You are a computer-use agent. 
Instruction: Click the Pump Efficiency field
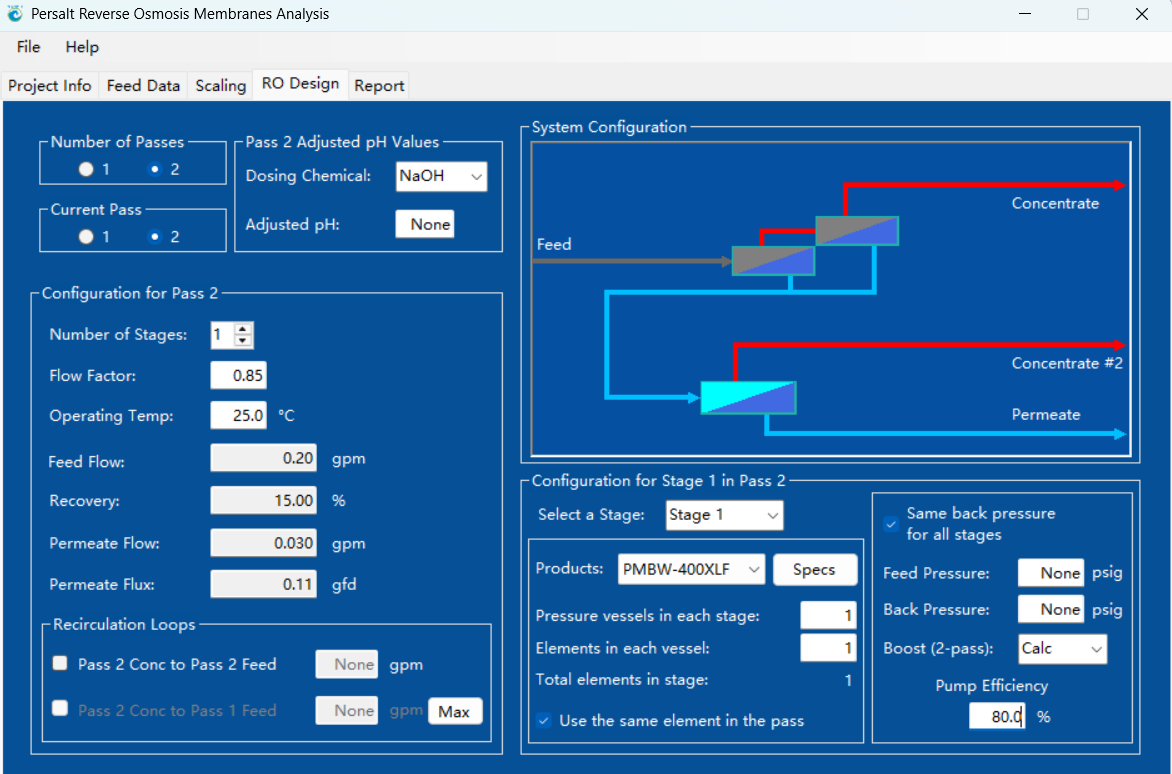997,716
